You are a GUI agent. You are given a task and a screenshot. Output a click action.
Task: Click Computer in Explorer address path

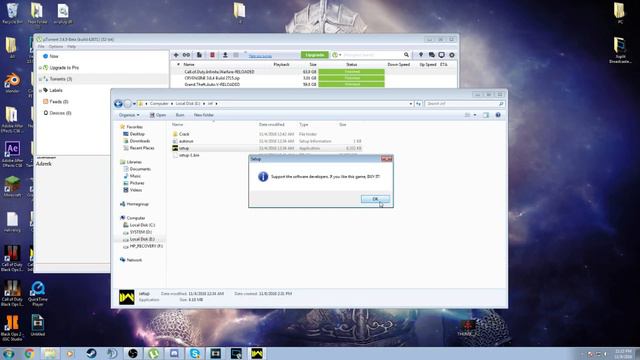(x=159, y=104)
